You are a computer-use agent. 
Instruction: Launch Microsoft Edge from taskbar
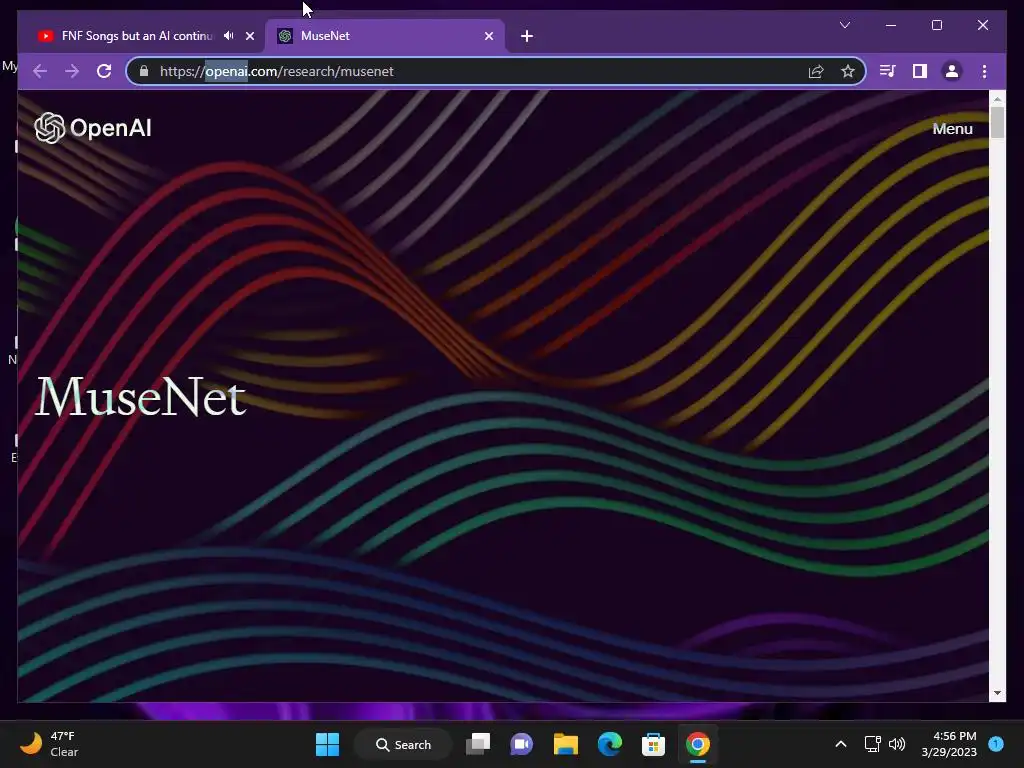(x=610, y=744)
